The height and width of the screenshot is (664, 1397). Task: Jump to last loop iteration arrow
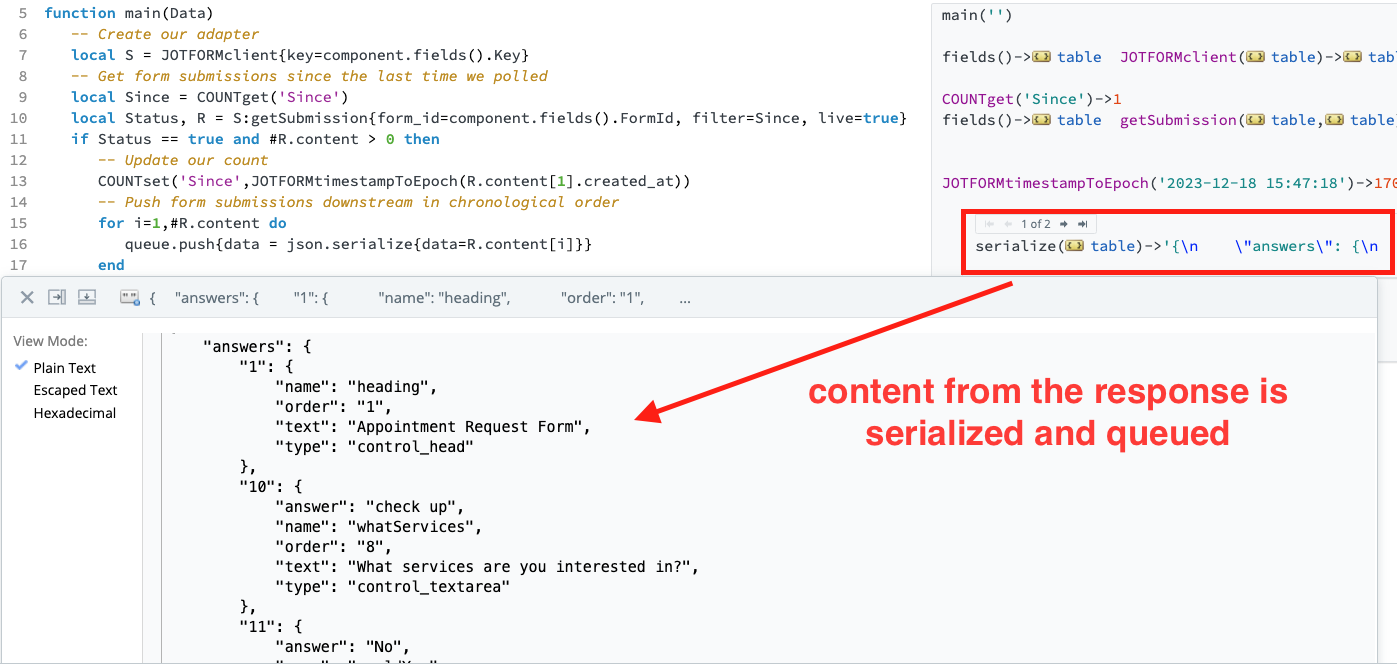[x=1082, y=224]
